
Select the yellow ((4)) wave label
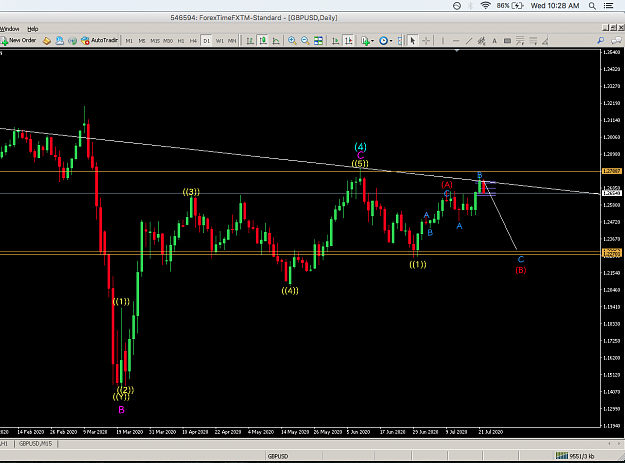(x=290, y=290)
